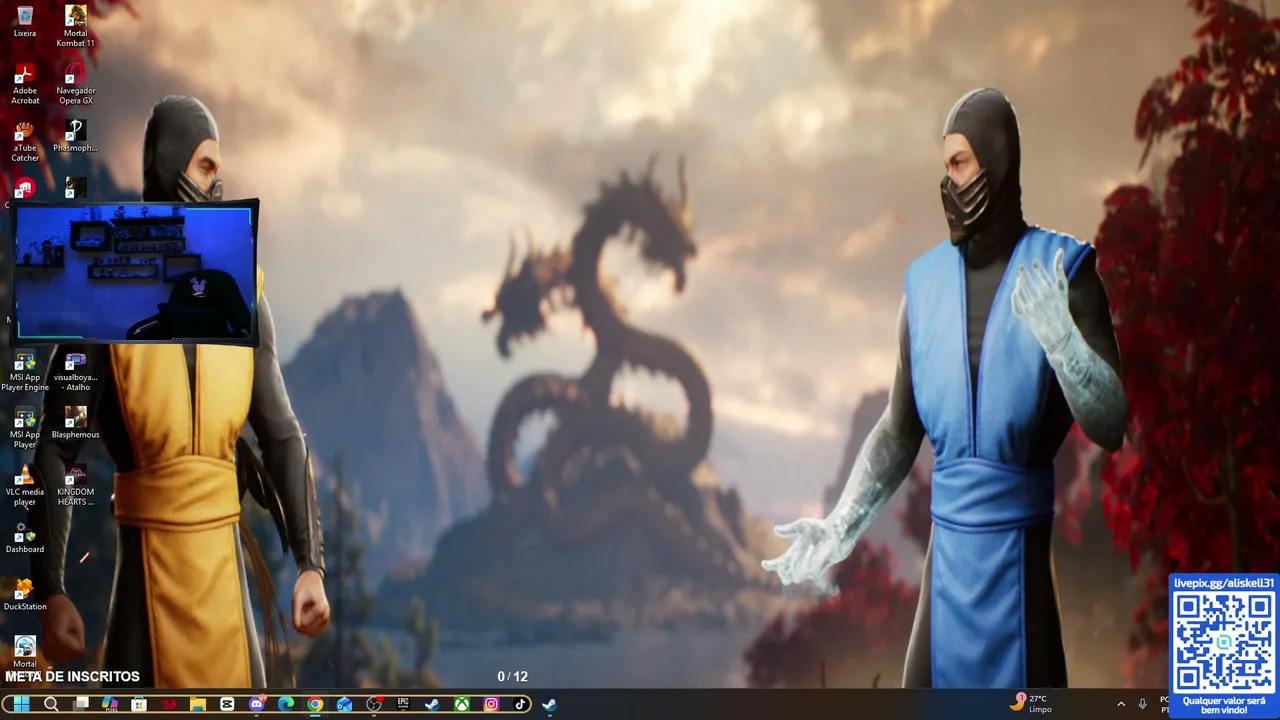Open TikTok from the taskbar
Viewport: 1280px width, 720px height.
[x=520, y=704]
